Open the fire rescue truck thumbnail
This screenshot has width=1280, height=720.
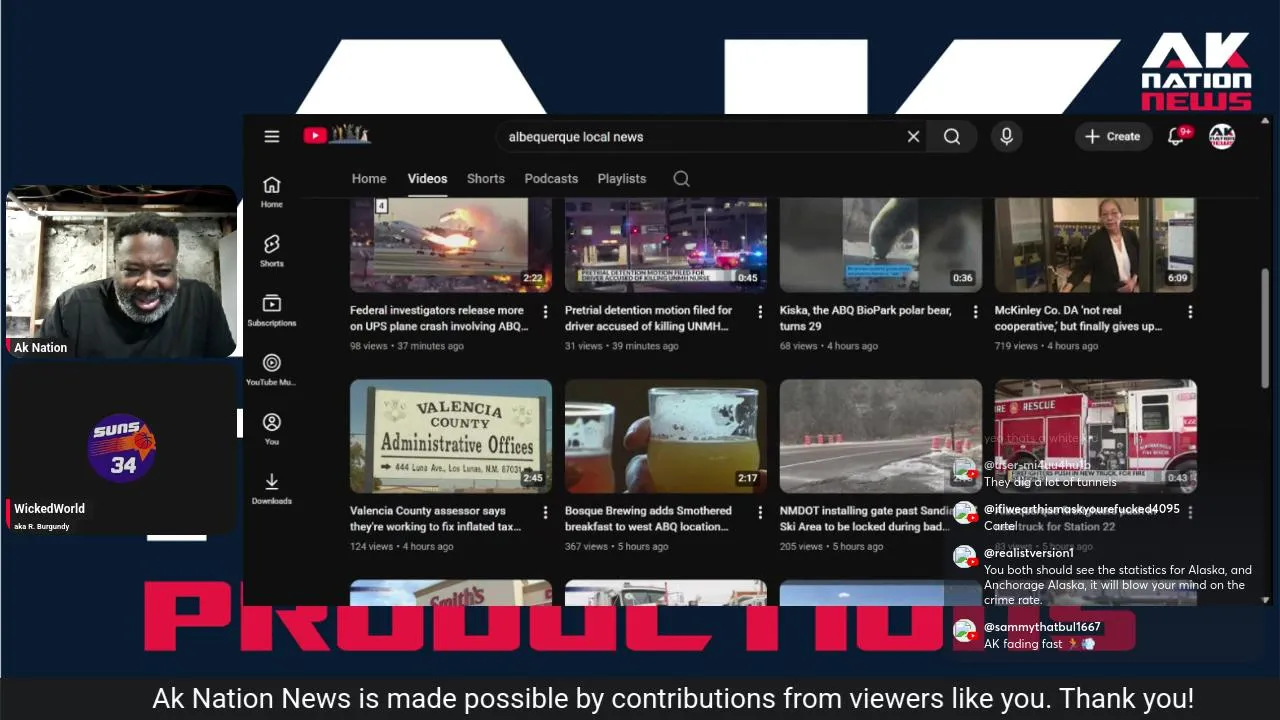[x=1096, y=436]
